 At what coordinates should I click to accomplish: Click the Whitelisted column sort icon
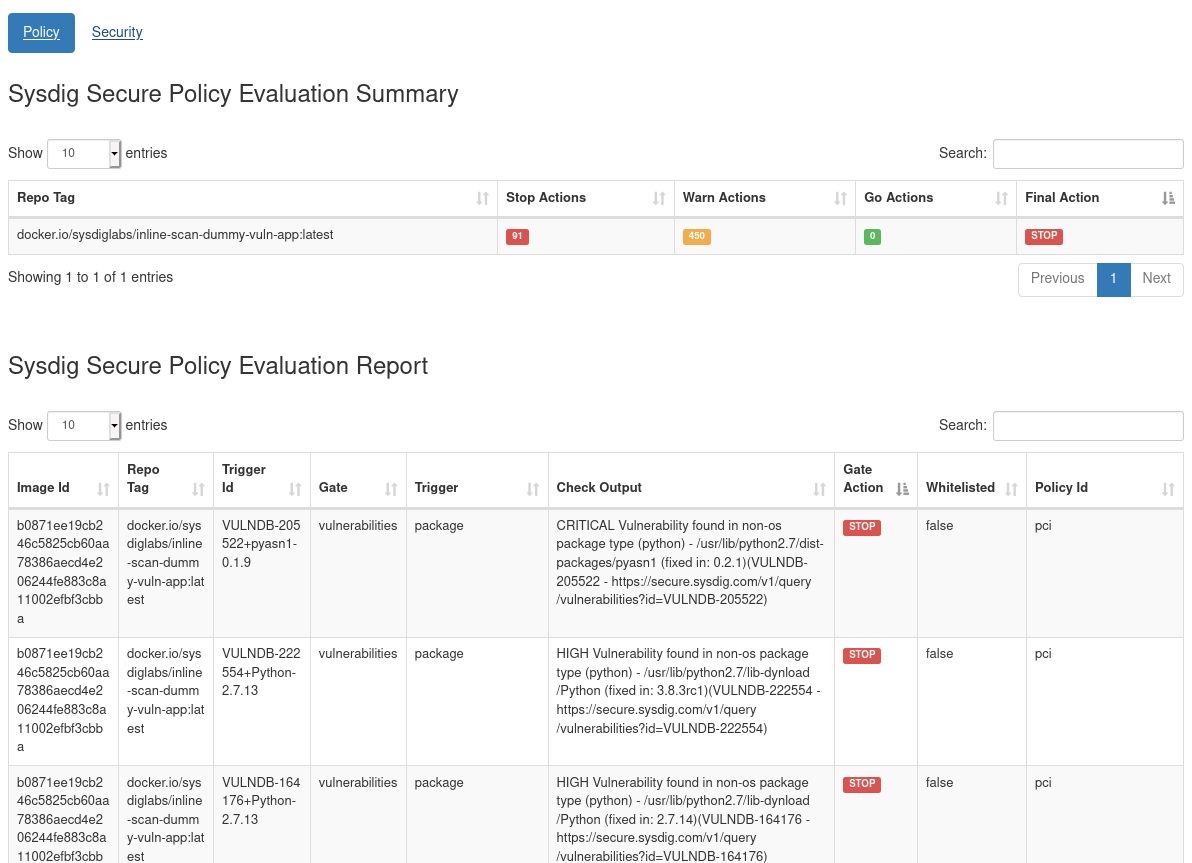(x=1011, y=488)
